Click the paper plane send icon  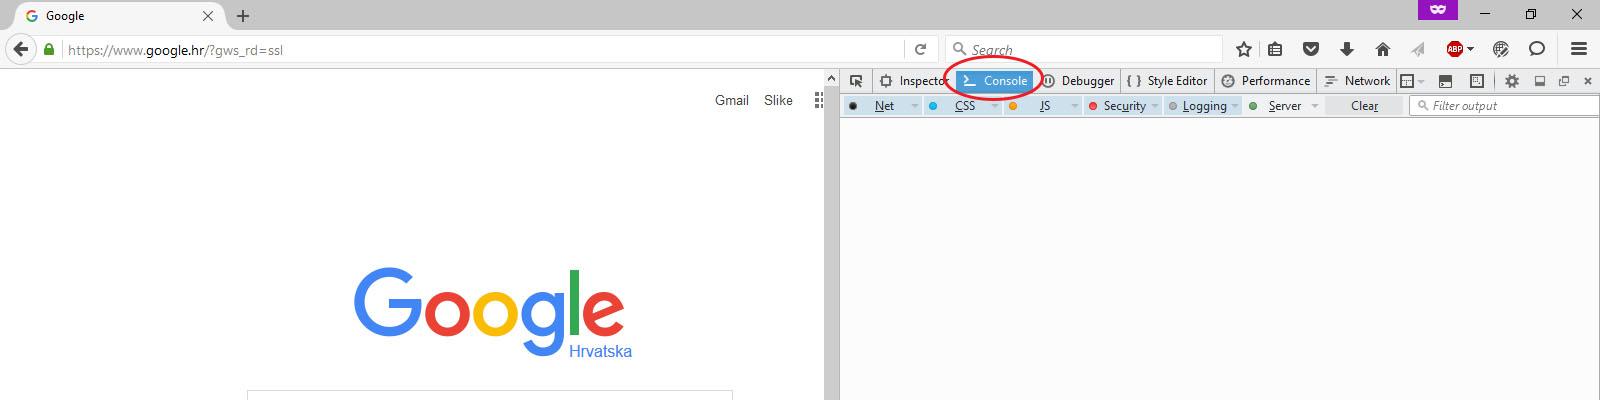pyautogui.click(x=1418, y=49)
